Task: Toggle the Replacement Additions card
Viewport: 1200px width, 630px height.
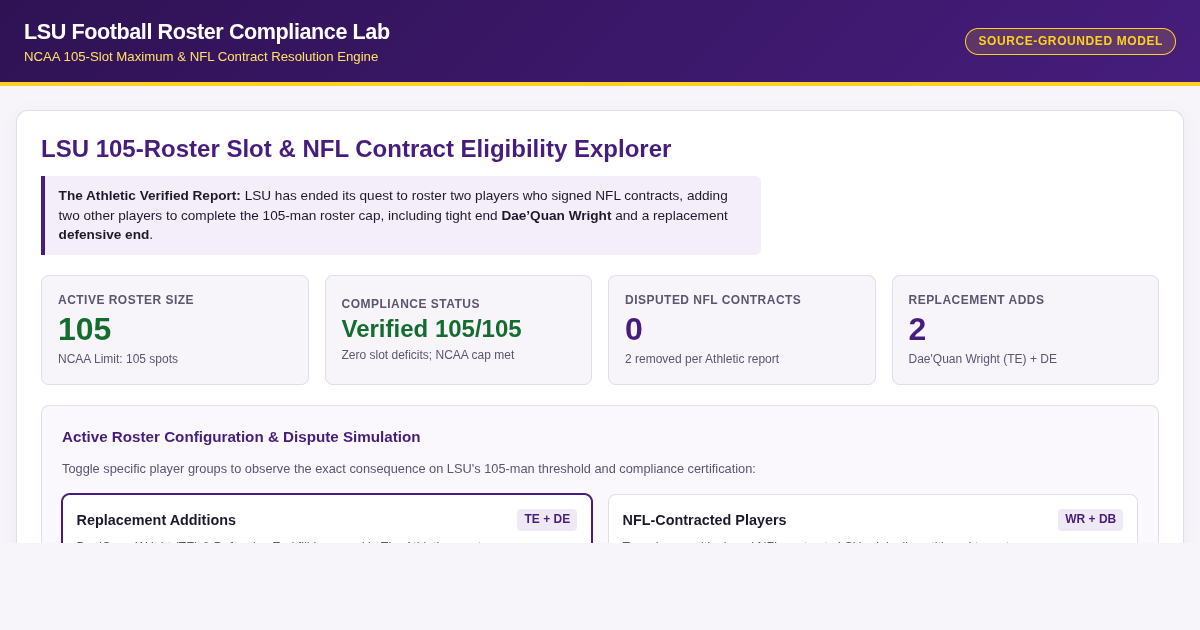Action: pyautogui.click(x=327, y=519)
